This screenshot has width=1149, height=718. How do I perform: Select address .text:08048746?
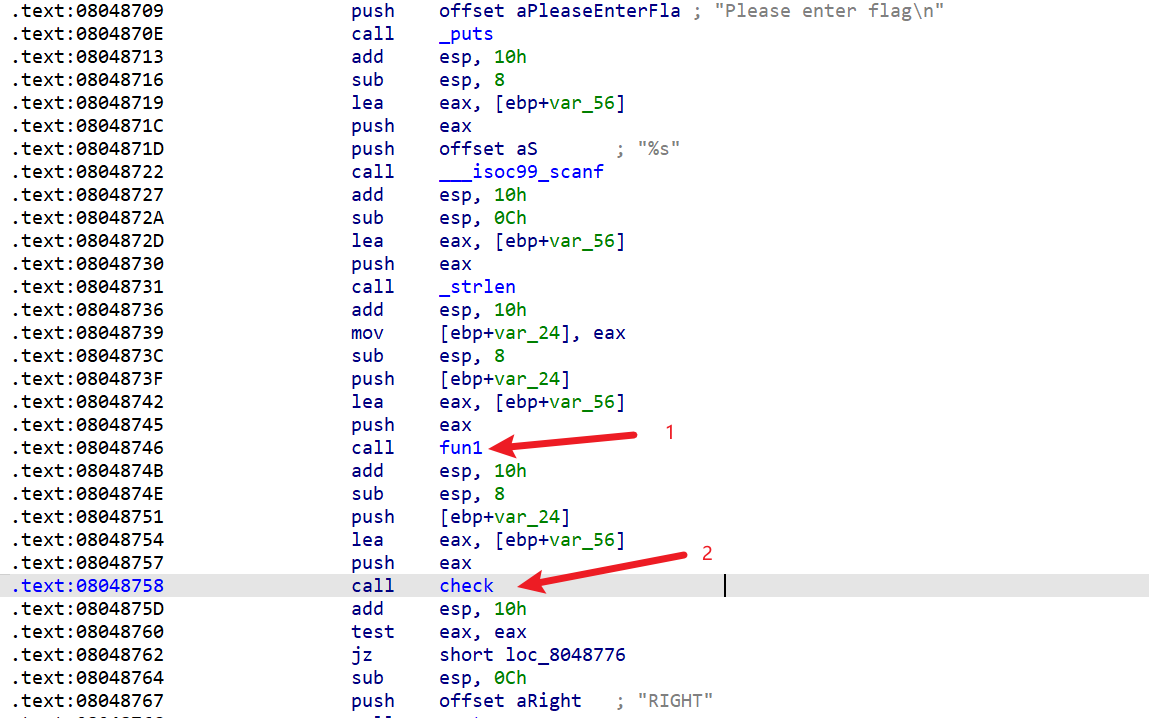(x=87, y=448)
